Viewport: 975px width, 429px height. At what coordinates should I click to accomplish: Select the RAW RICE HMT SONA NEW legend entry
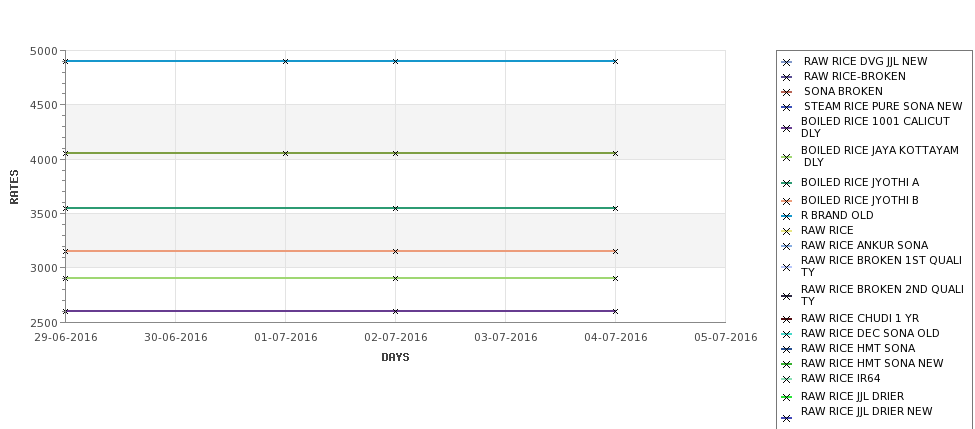pos(872,363)
